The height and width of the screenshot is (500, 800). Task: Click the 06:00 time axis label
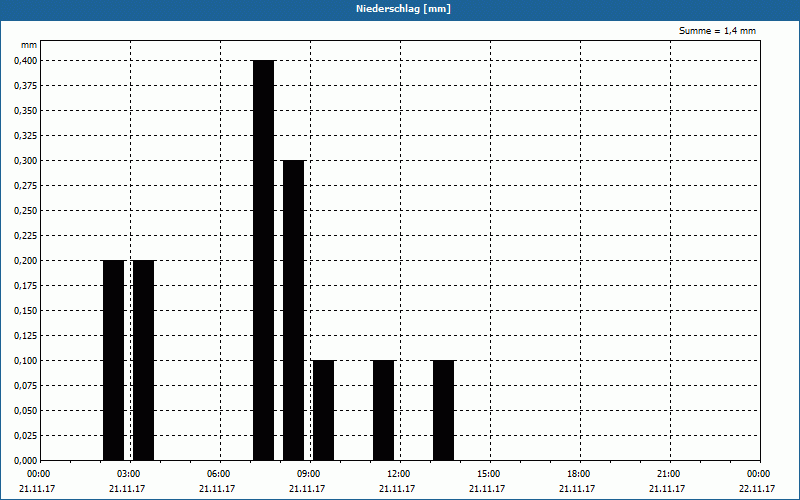[218, 474]
